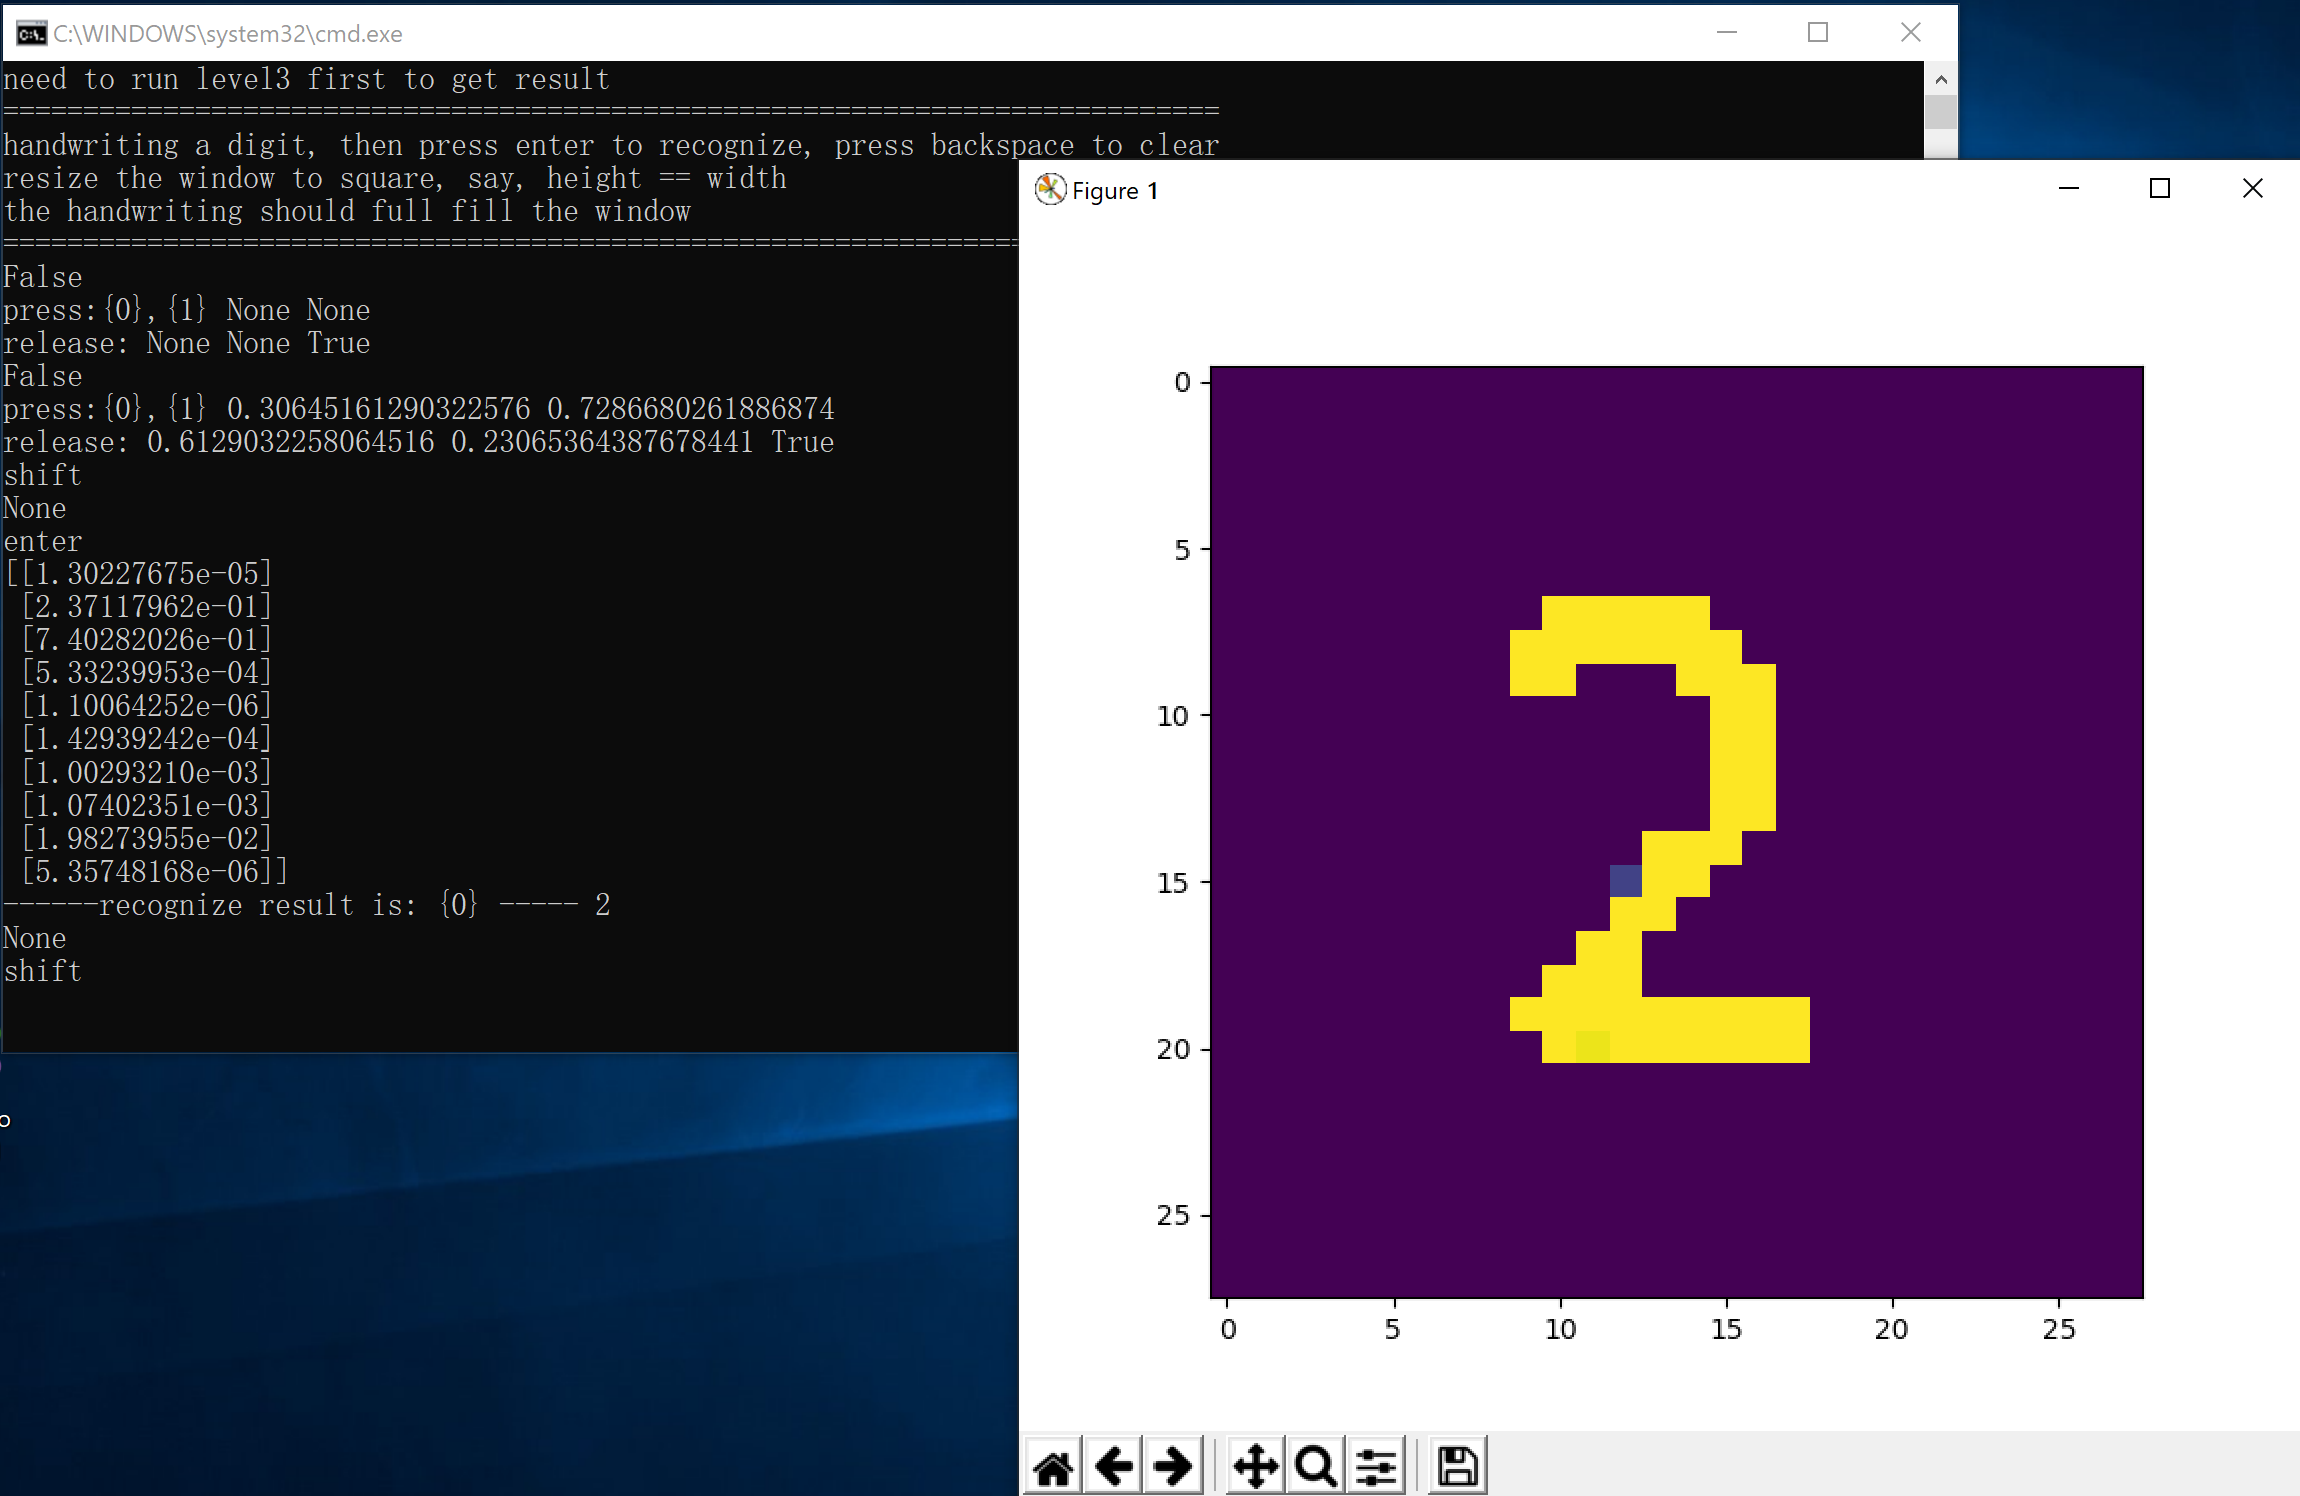Maximize the Figure 1 window
Screen dimensions: 2300x1496
pos(2159,188)
